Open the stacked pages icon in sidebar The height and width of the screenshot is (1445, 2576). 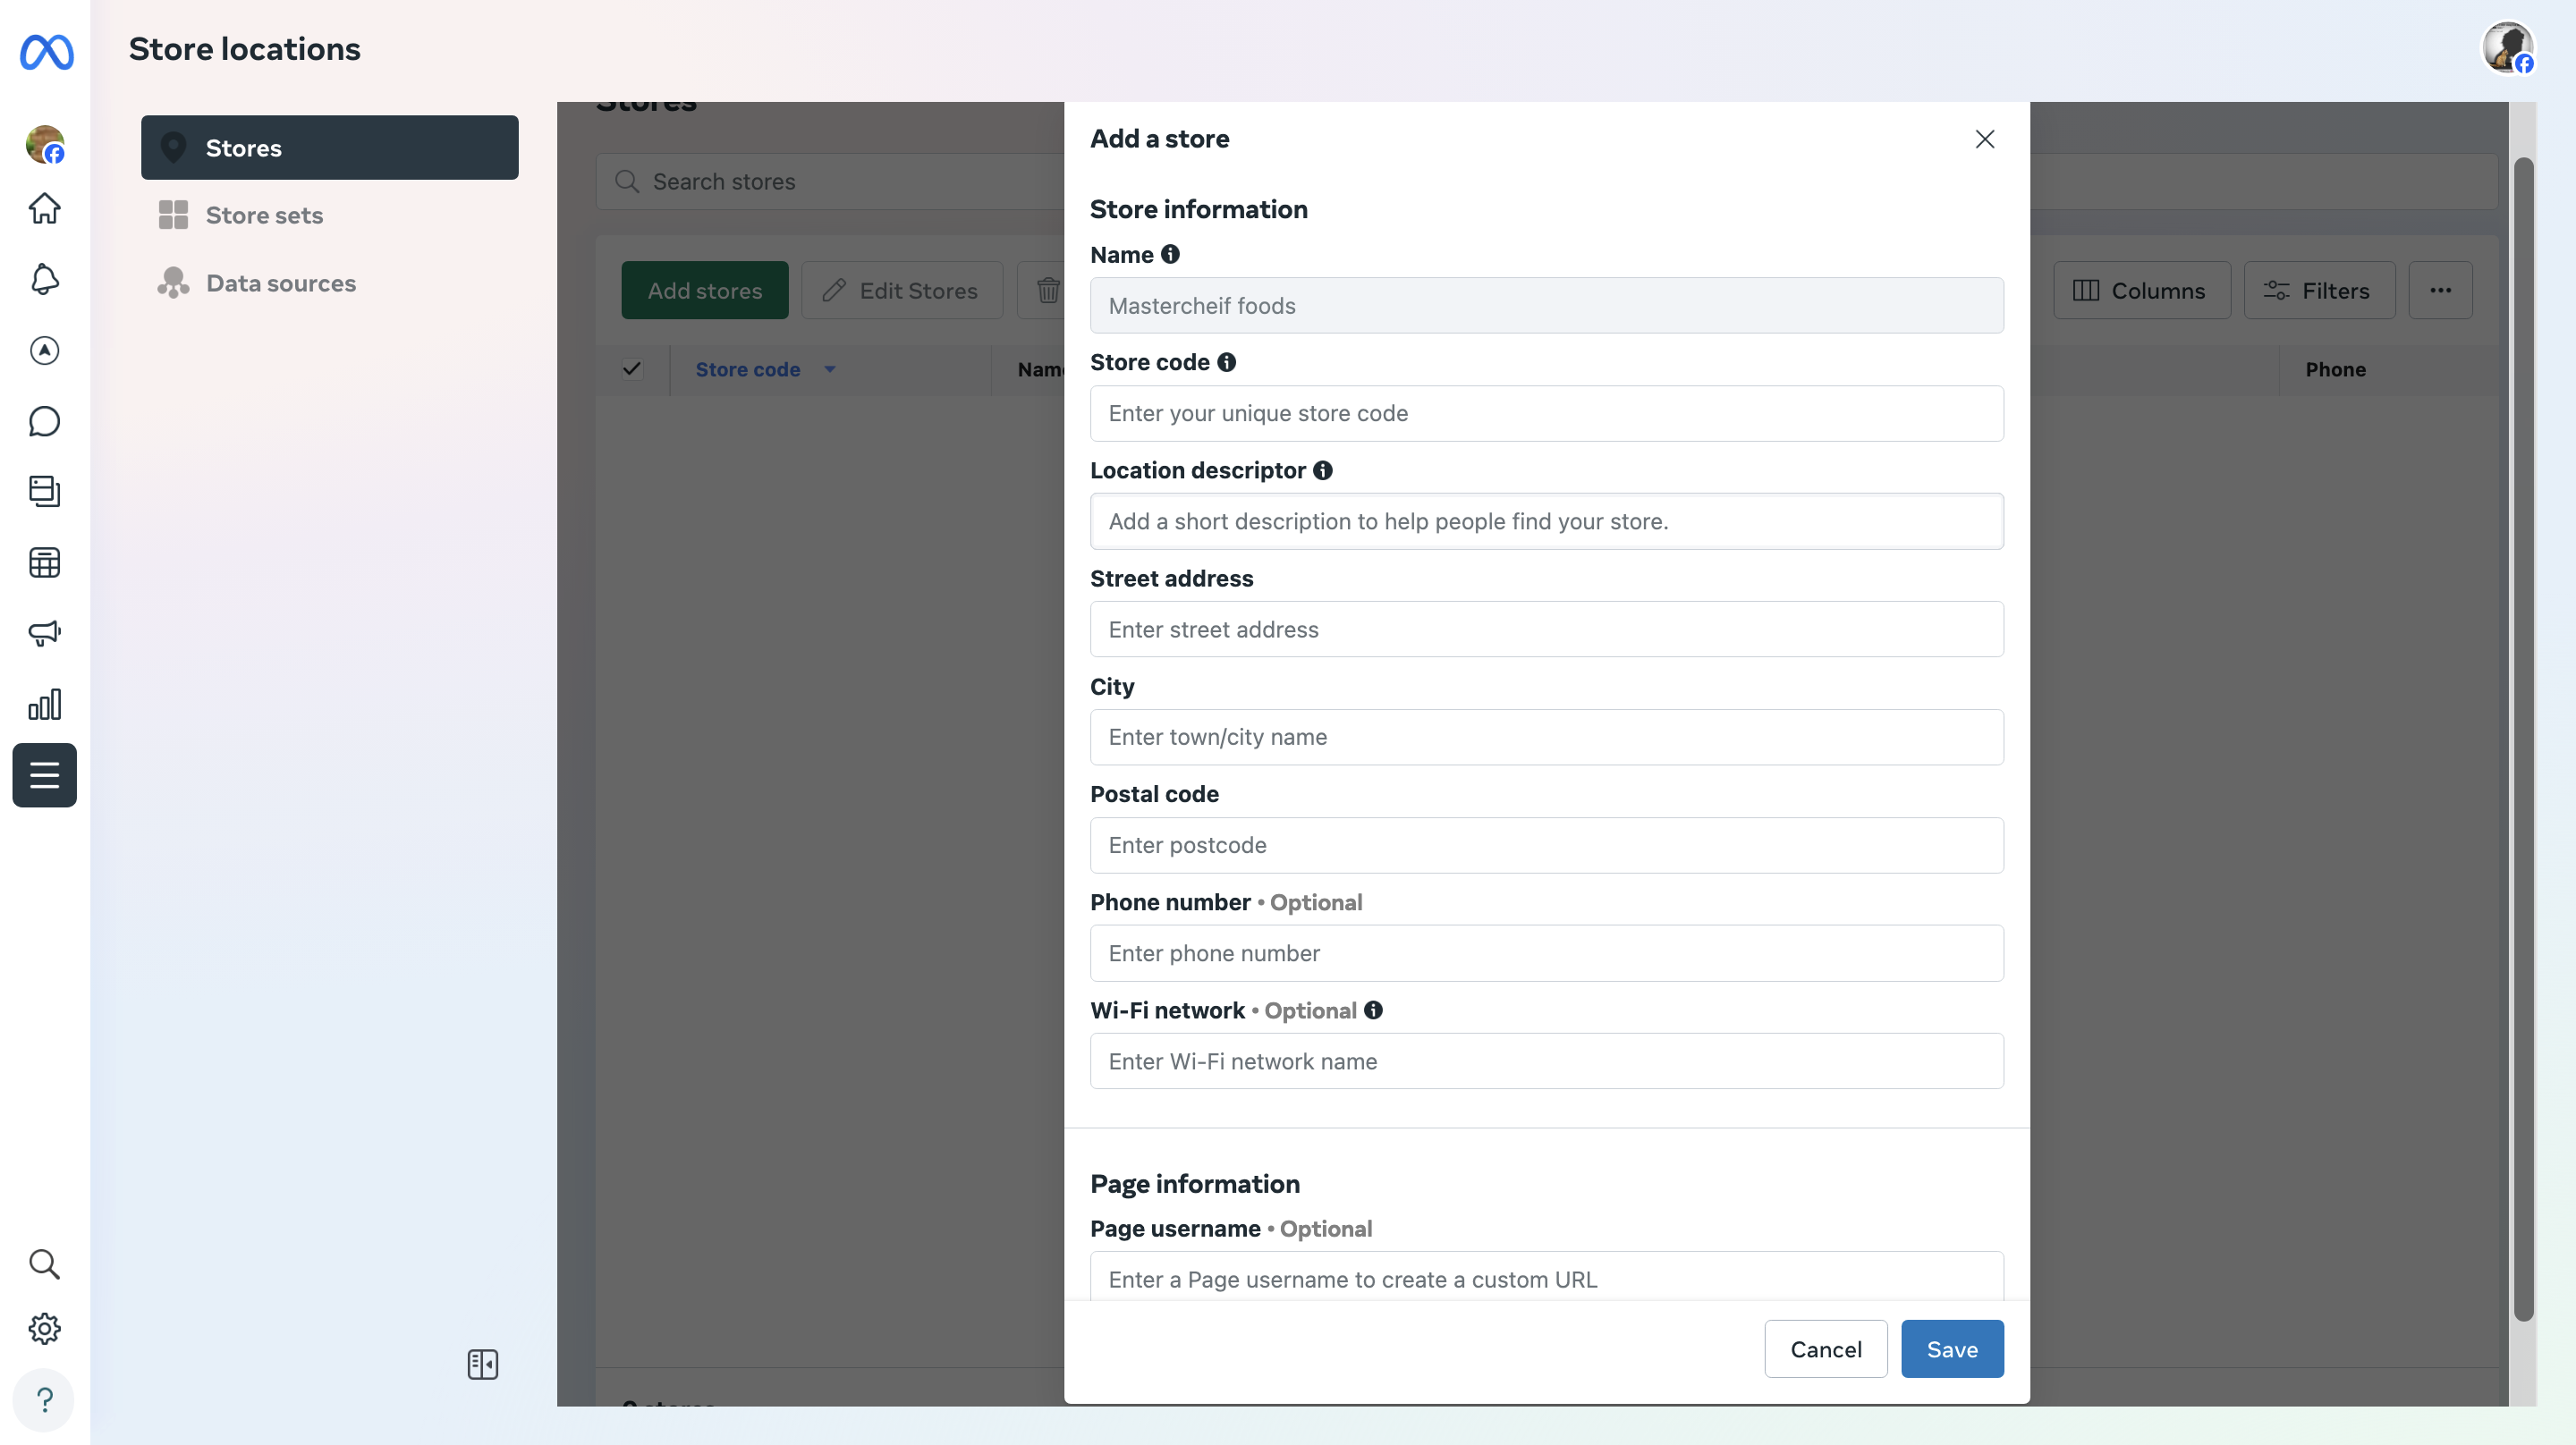pyautogui.click(x=44, y=491)
